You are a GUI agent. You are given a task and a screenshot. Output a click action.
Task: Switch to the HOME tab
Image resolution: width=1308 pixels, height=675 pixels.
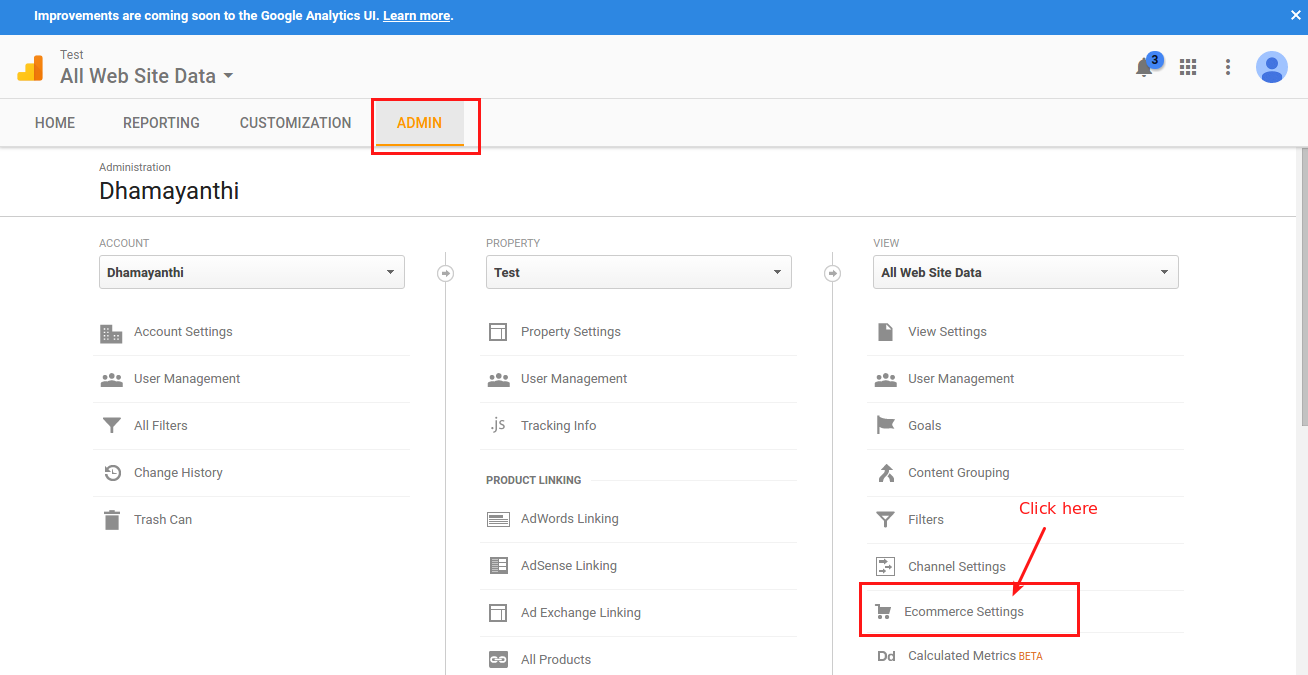55,123
